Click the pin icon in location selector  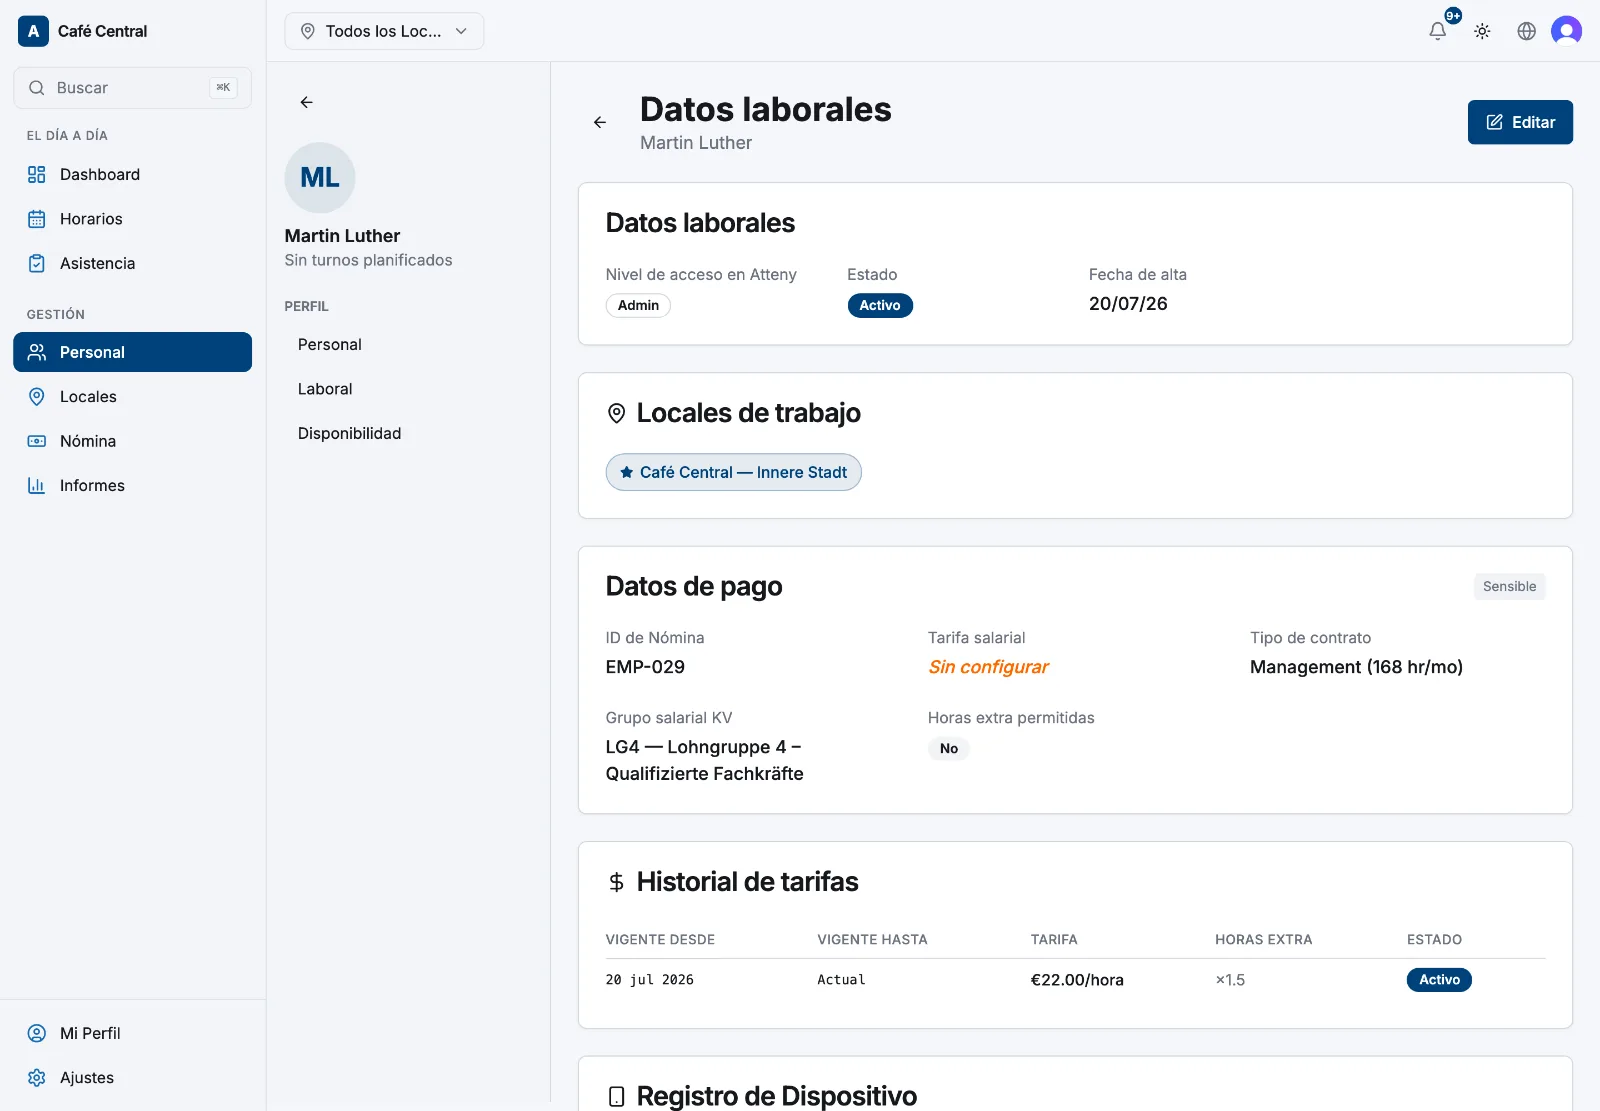[x=308, y=31]
